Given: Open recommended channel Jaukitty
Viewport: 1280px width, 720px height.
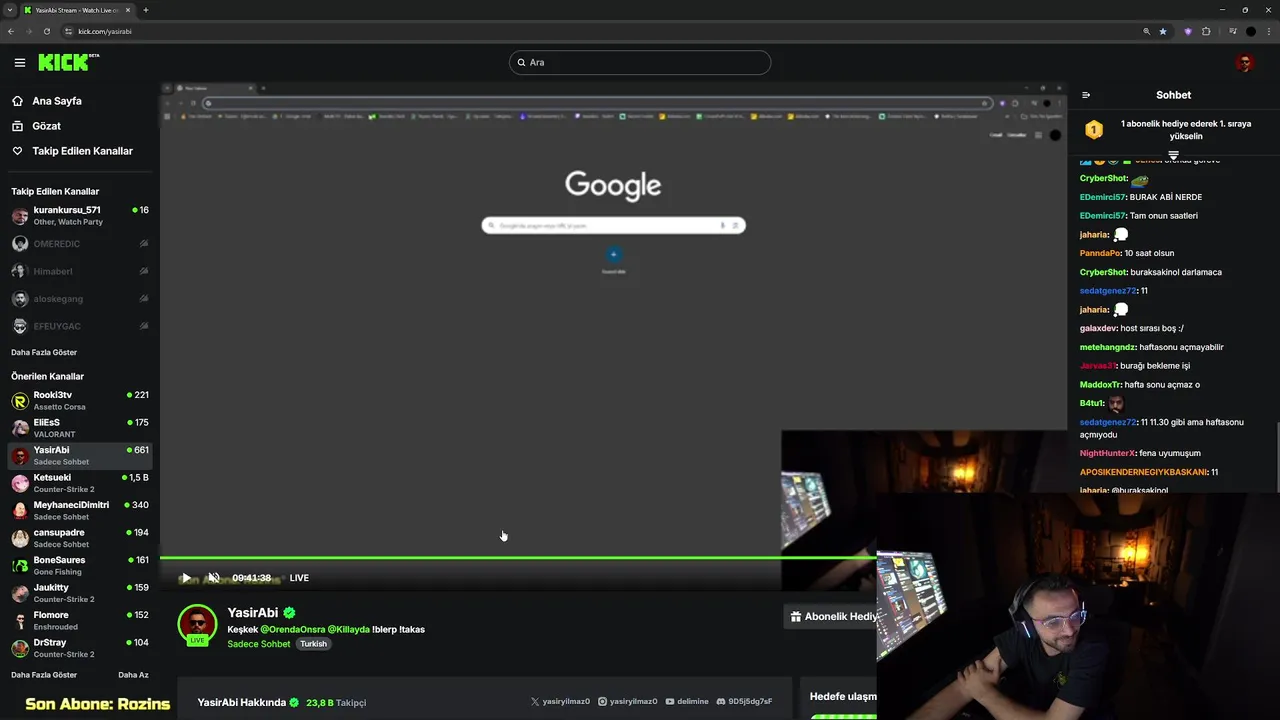Looking at the screenshot, I should coord(80,593).
